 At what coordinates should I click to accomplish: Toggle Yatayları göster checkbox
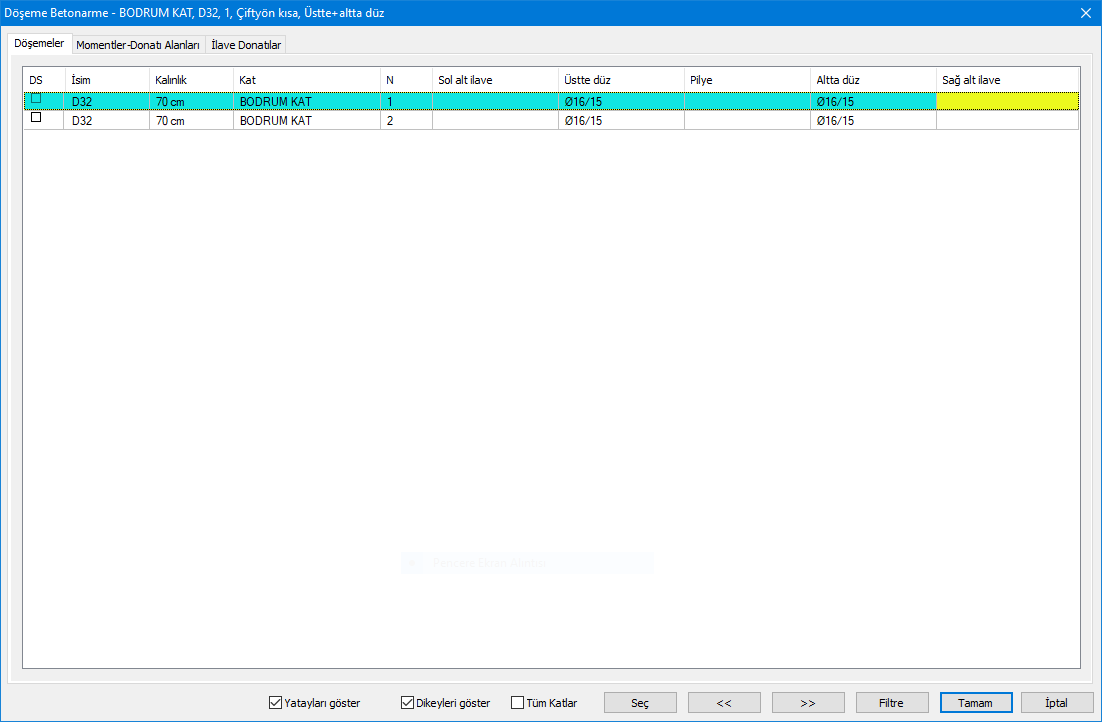(275, 703)
